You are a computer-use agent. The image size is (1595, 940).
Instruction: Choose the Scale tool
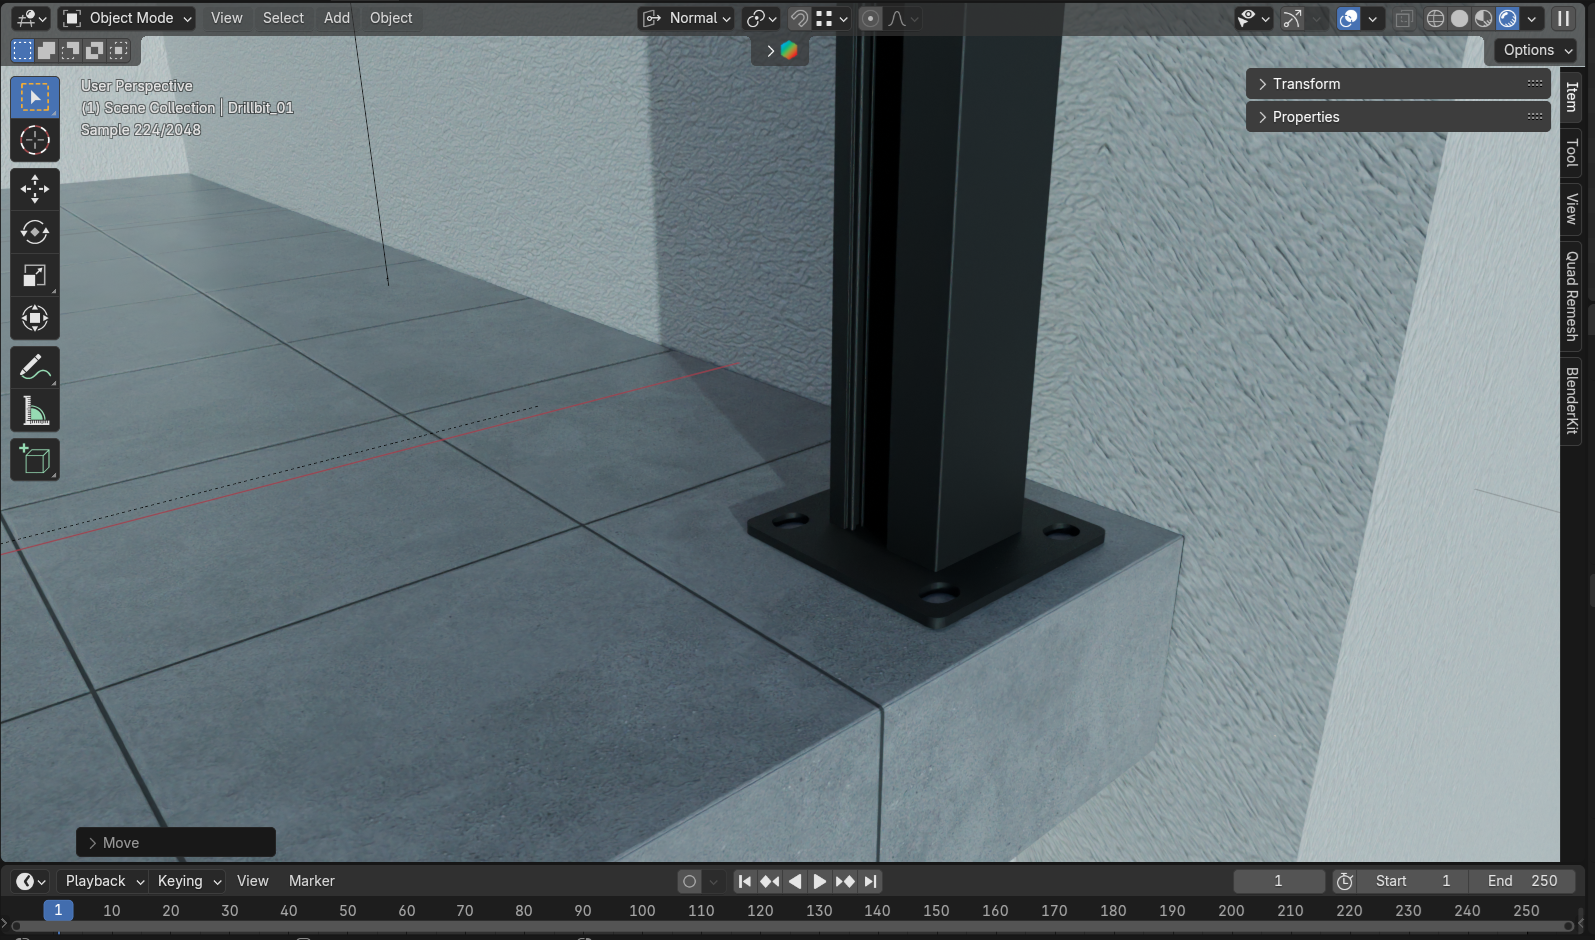click(x=35, y=276)
